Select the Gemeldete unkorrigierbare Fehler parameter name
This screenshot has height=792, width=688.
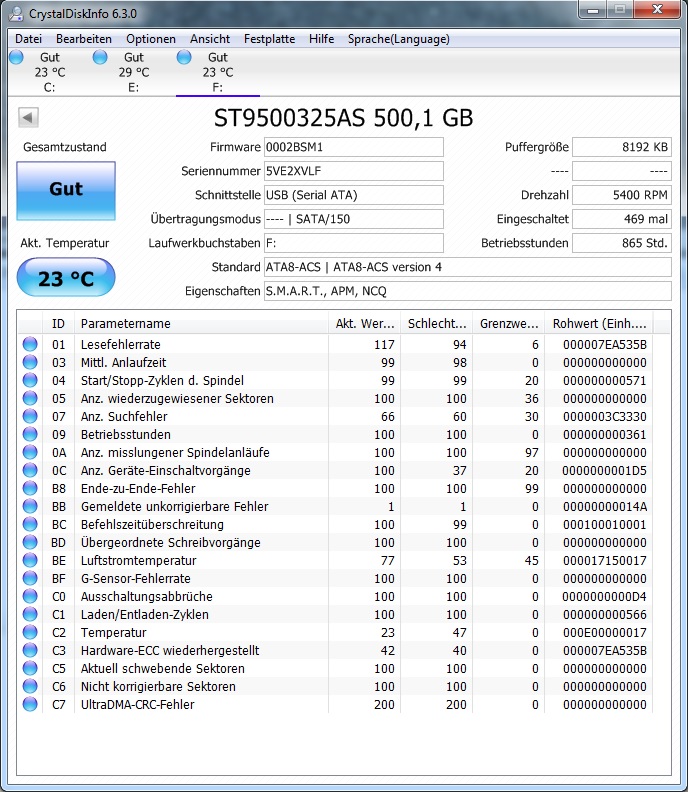coord(175,507)
